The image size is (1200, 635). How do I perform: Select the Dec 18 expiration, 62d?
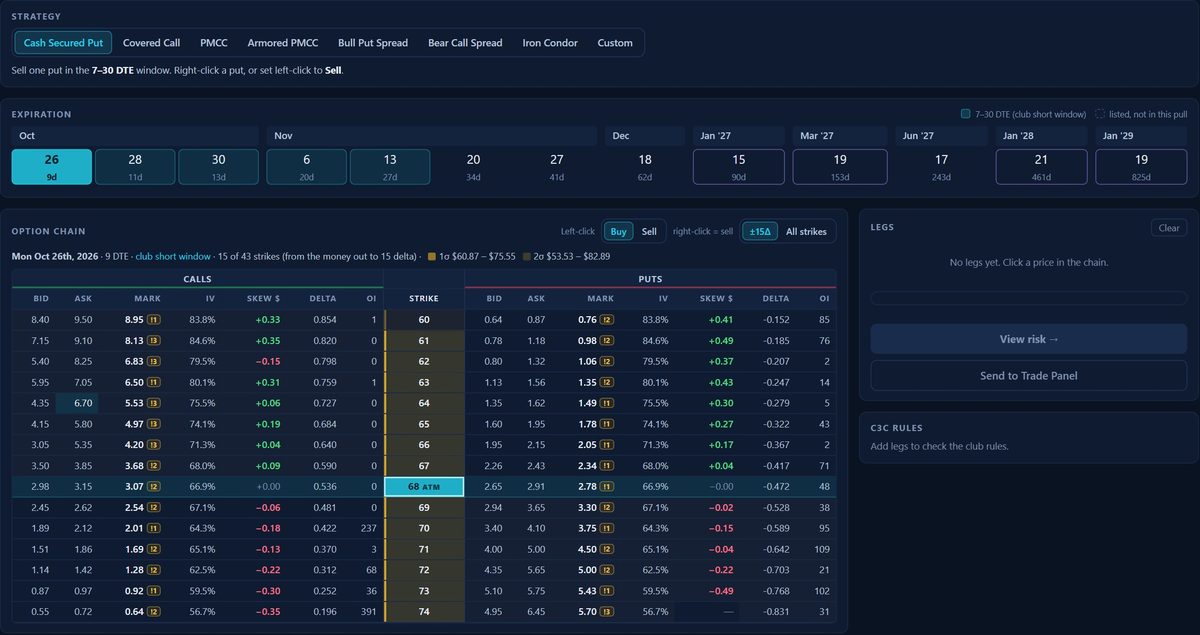point(645,167)
